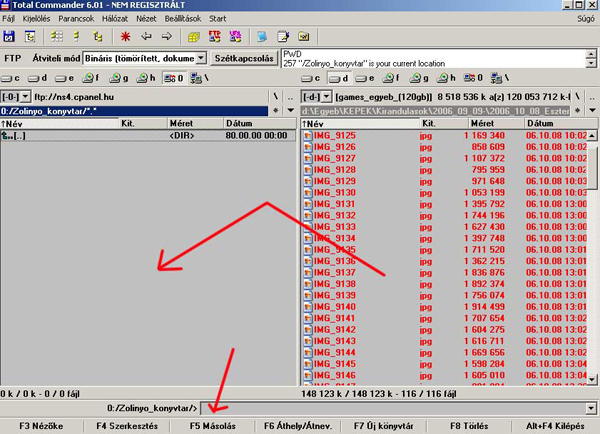Open network neighborhood in right drive bar
The width and height of the screenshot is (600, 434).
(499, 78)
